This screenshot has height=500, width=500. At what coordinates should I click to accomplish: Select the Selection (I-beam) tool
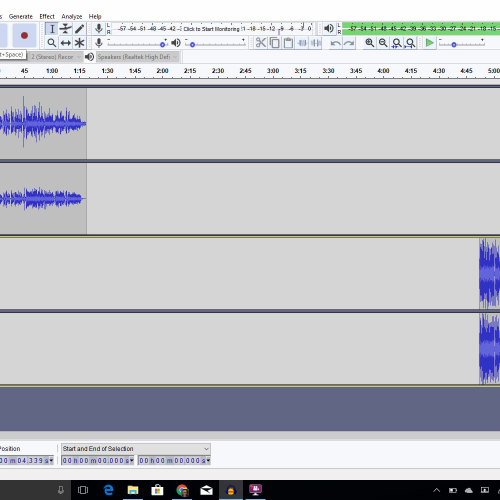click(52, 29)
